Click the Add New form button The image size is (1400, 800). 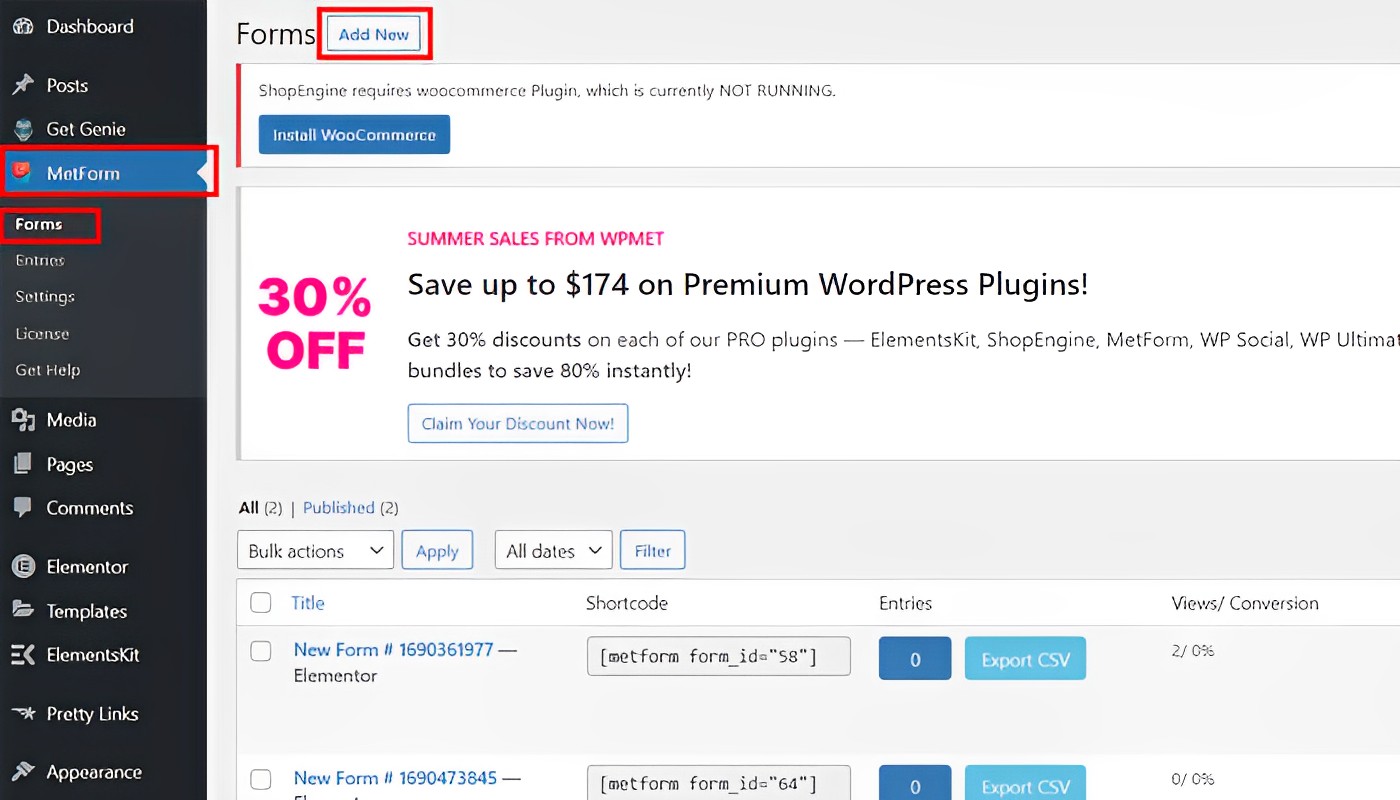374,35
